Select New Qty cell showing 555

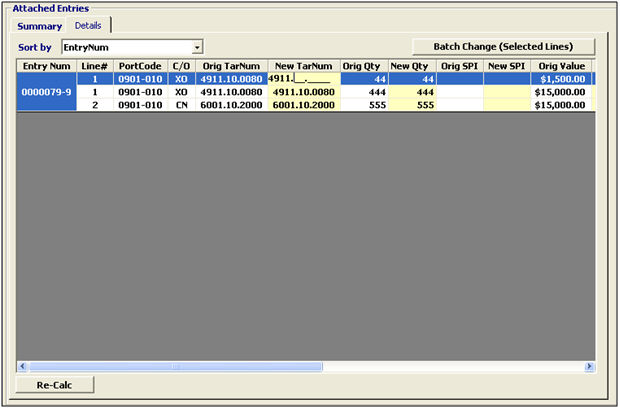[412, 104]
